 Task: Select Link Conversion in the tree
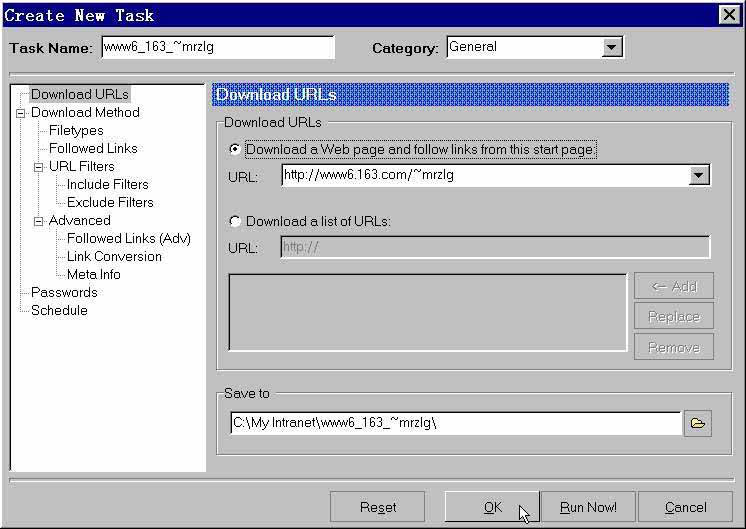[114, 256]
